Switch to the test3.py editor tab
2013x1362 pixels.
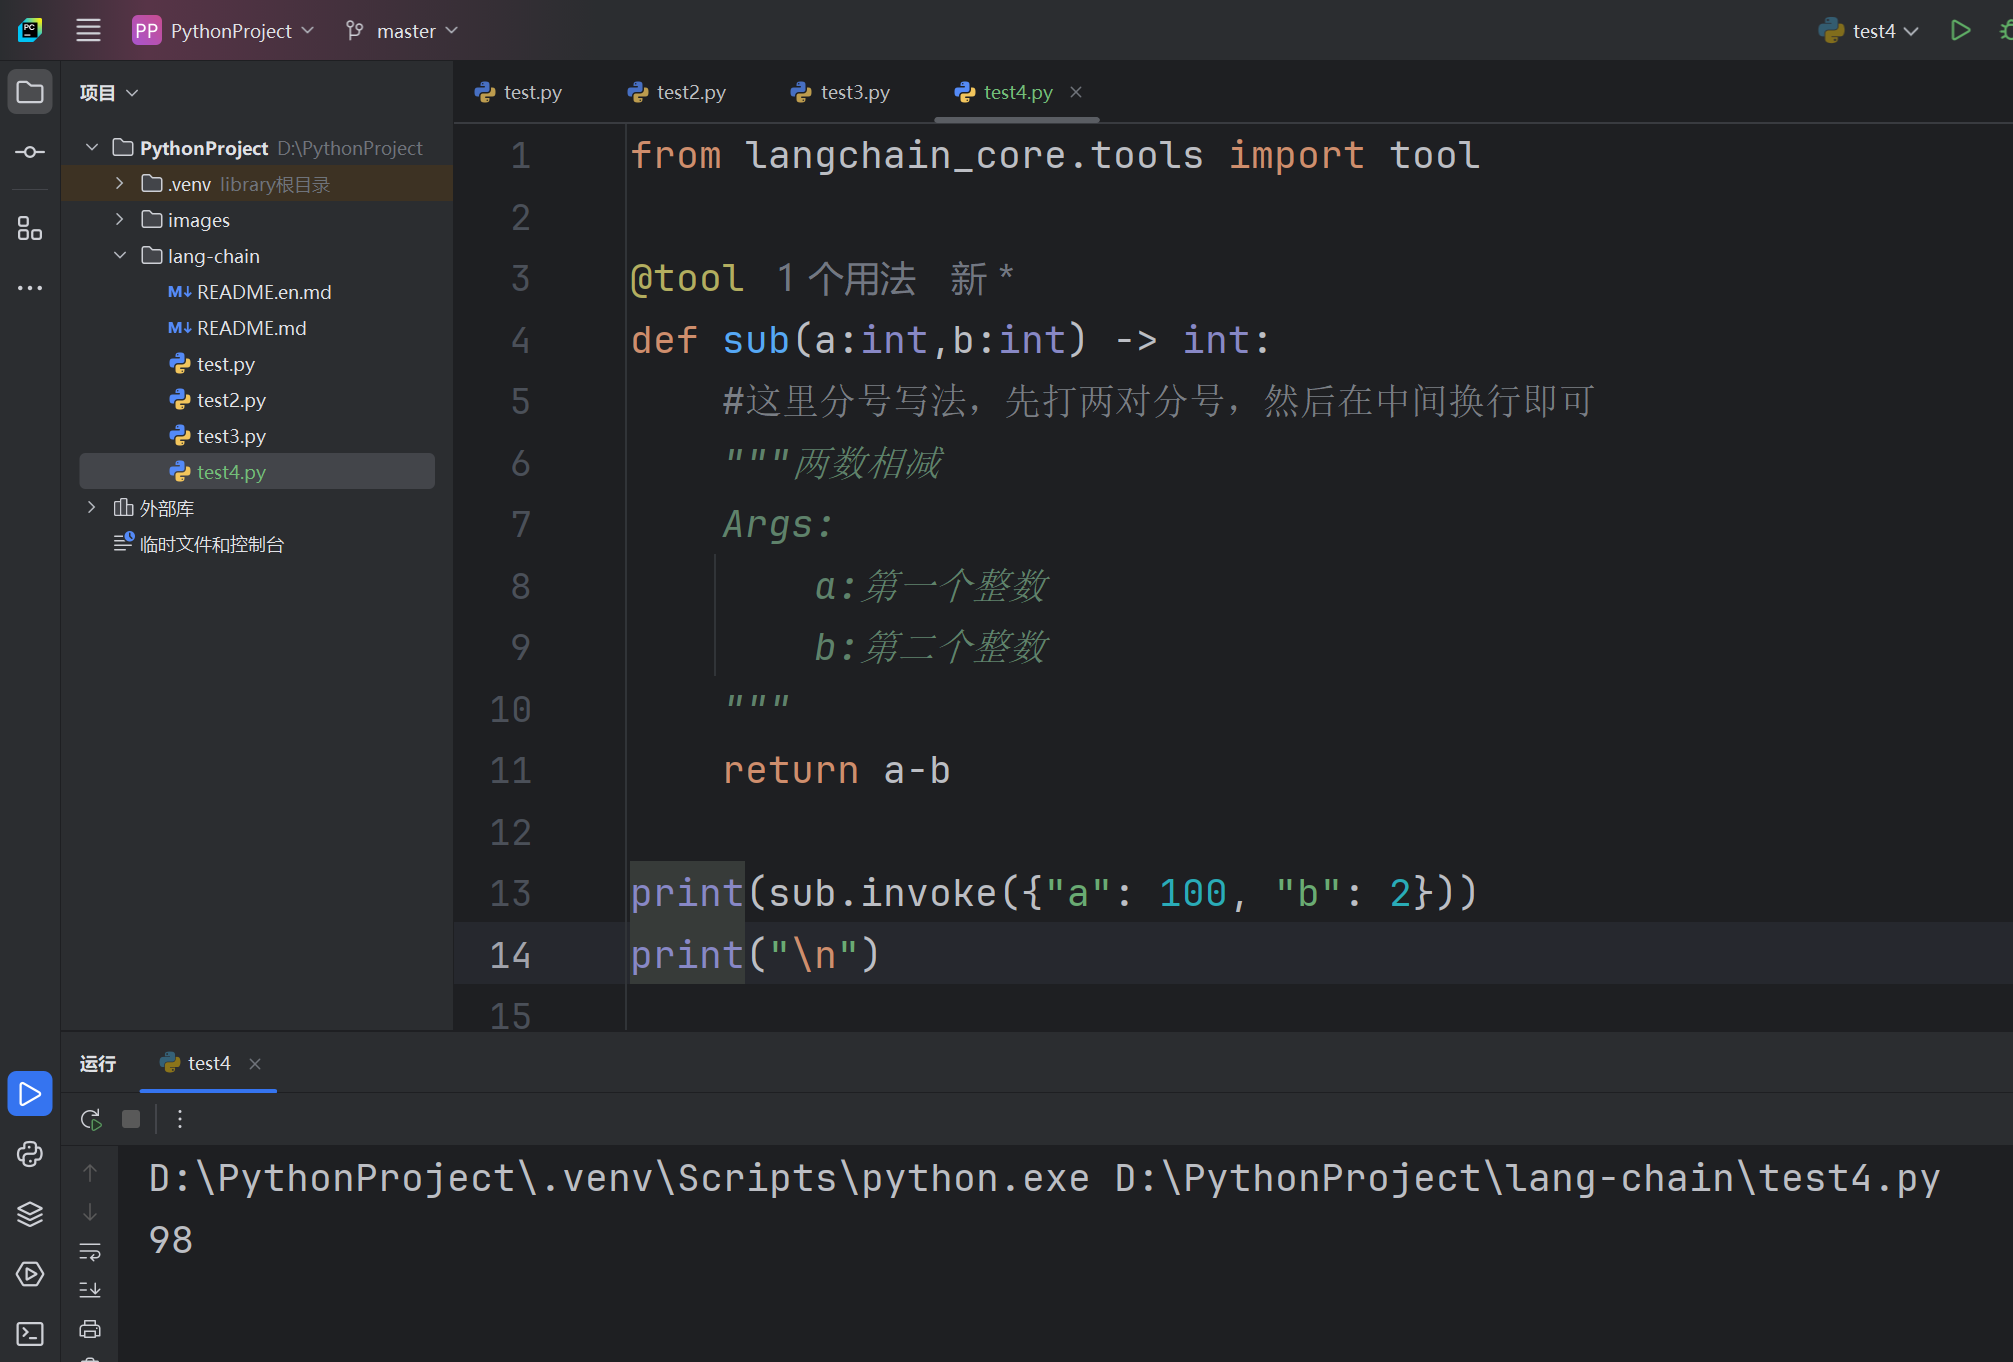[840, 92]
